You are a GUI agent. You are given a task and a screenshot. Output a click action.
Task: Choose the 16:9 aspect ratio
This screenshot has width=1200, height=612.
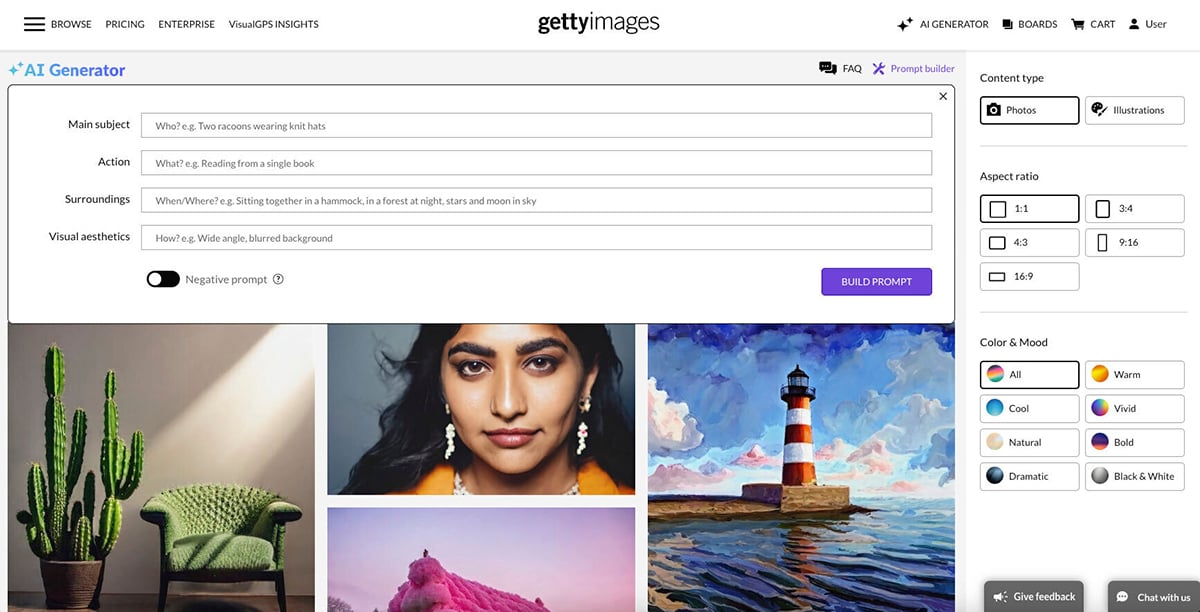[1029, 276]
